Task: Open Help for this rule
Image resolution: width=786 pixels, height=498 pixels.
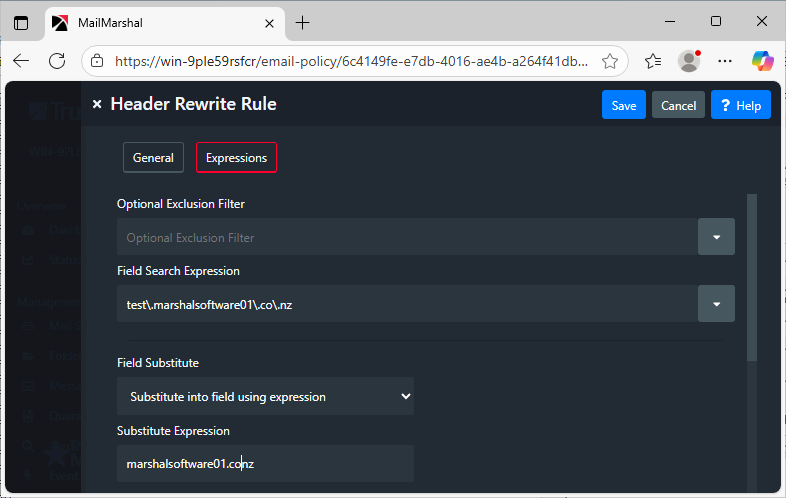Action: [740, 105]
